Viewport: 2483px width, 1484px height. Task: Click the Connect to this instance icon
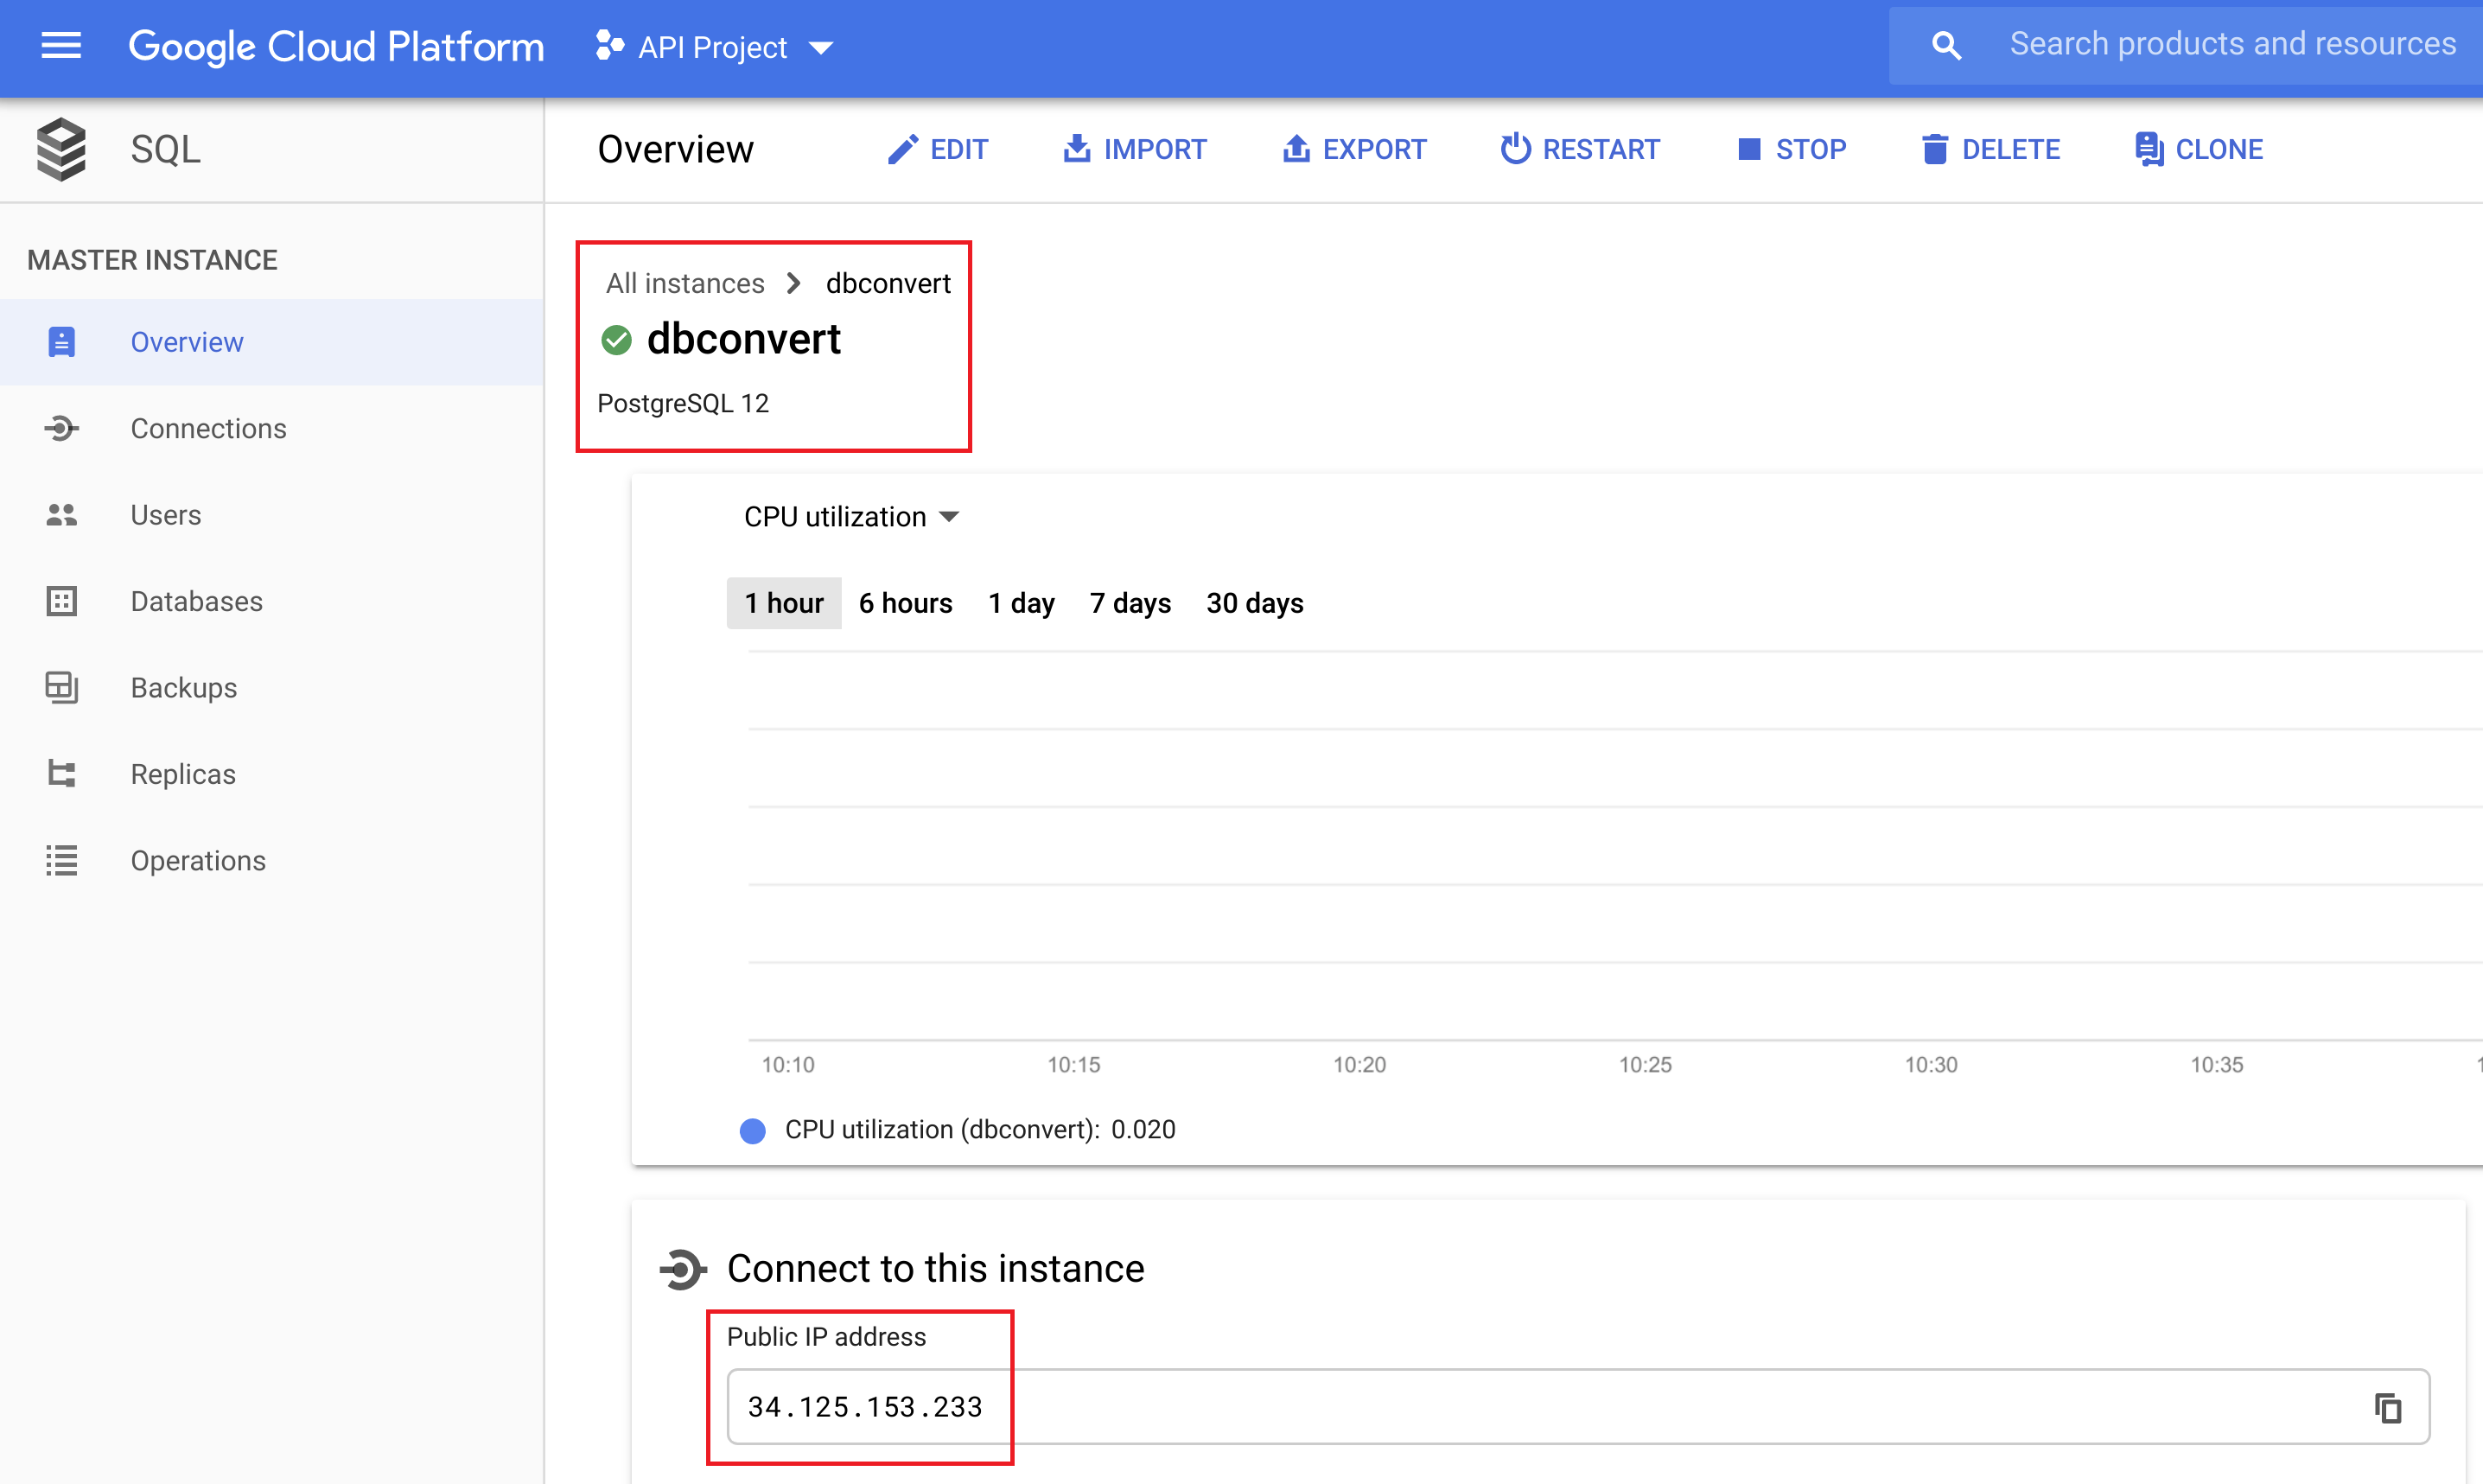click(682, 1270)
